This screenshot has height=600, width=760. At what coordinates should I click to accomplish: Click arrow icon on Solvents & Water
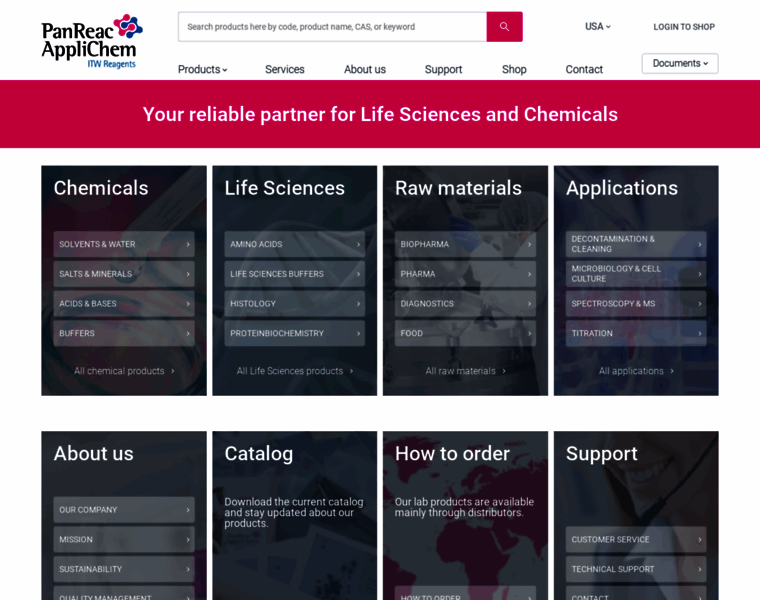point(187,244)
